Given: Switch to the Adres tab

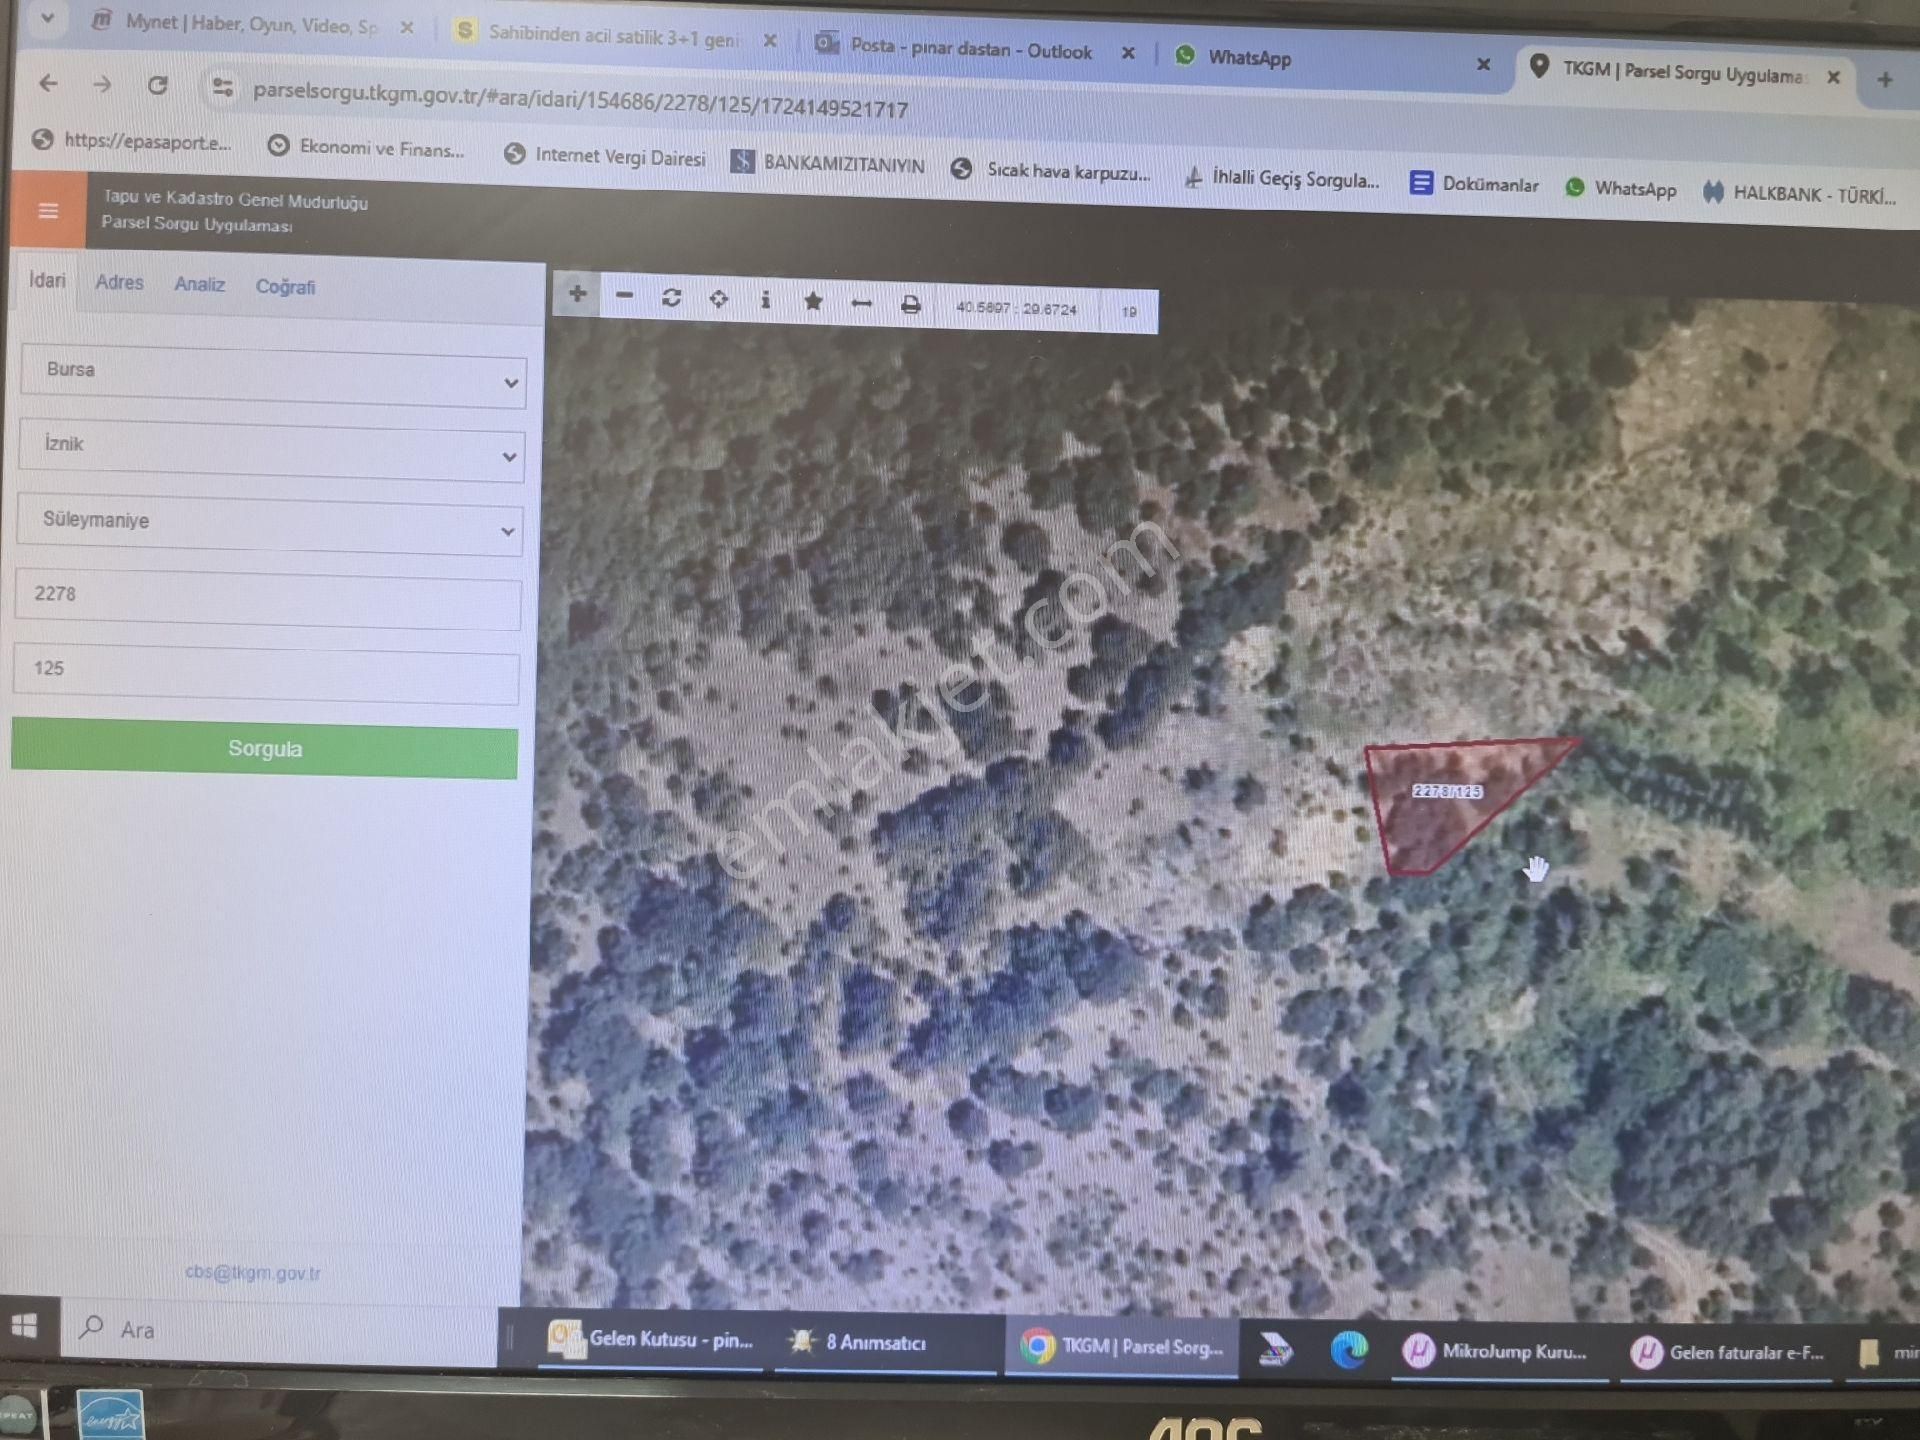Looking at the screenshot, I should click(119, 283).
